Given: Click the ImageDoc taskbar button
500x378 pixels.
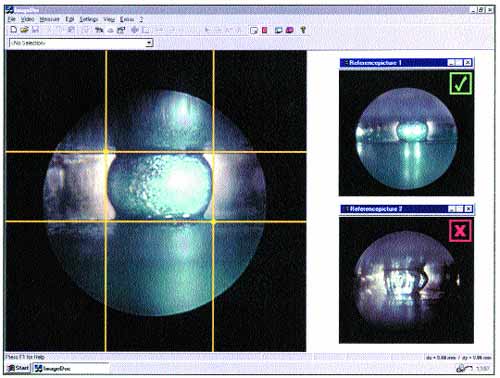Looking at the screenshot, I should [x=70, y=368].
